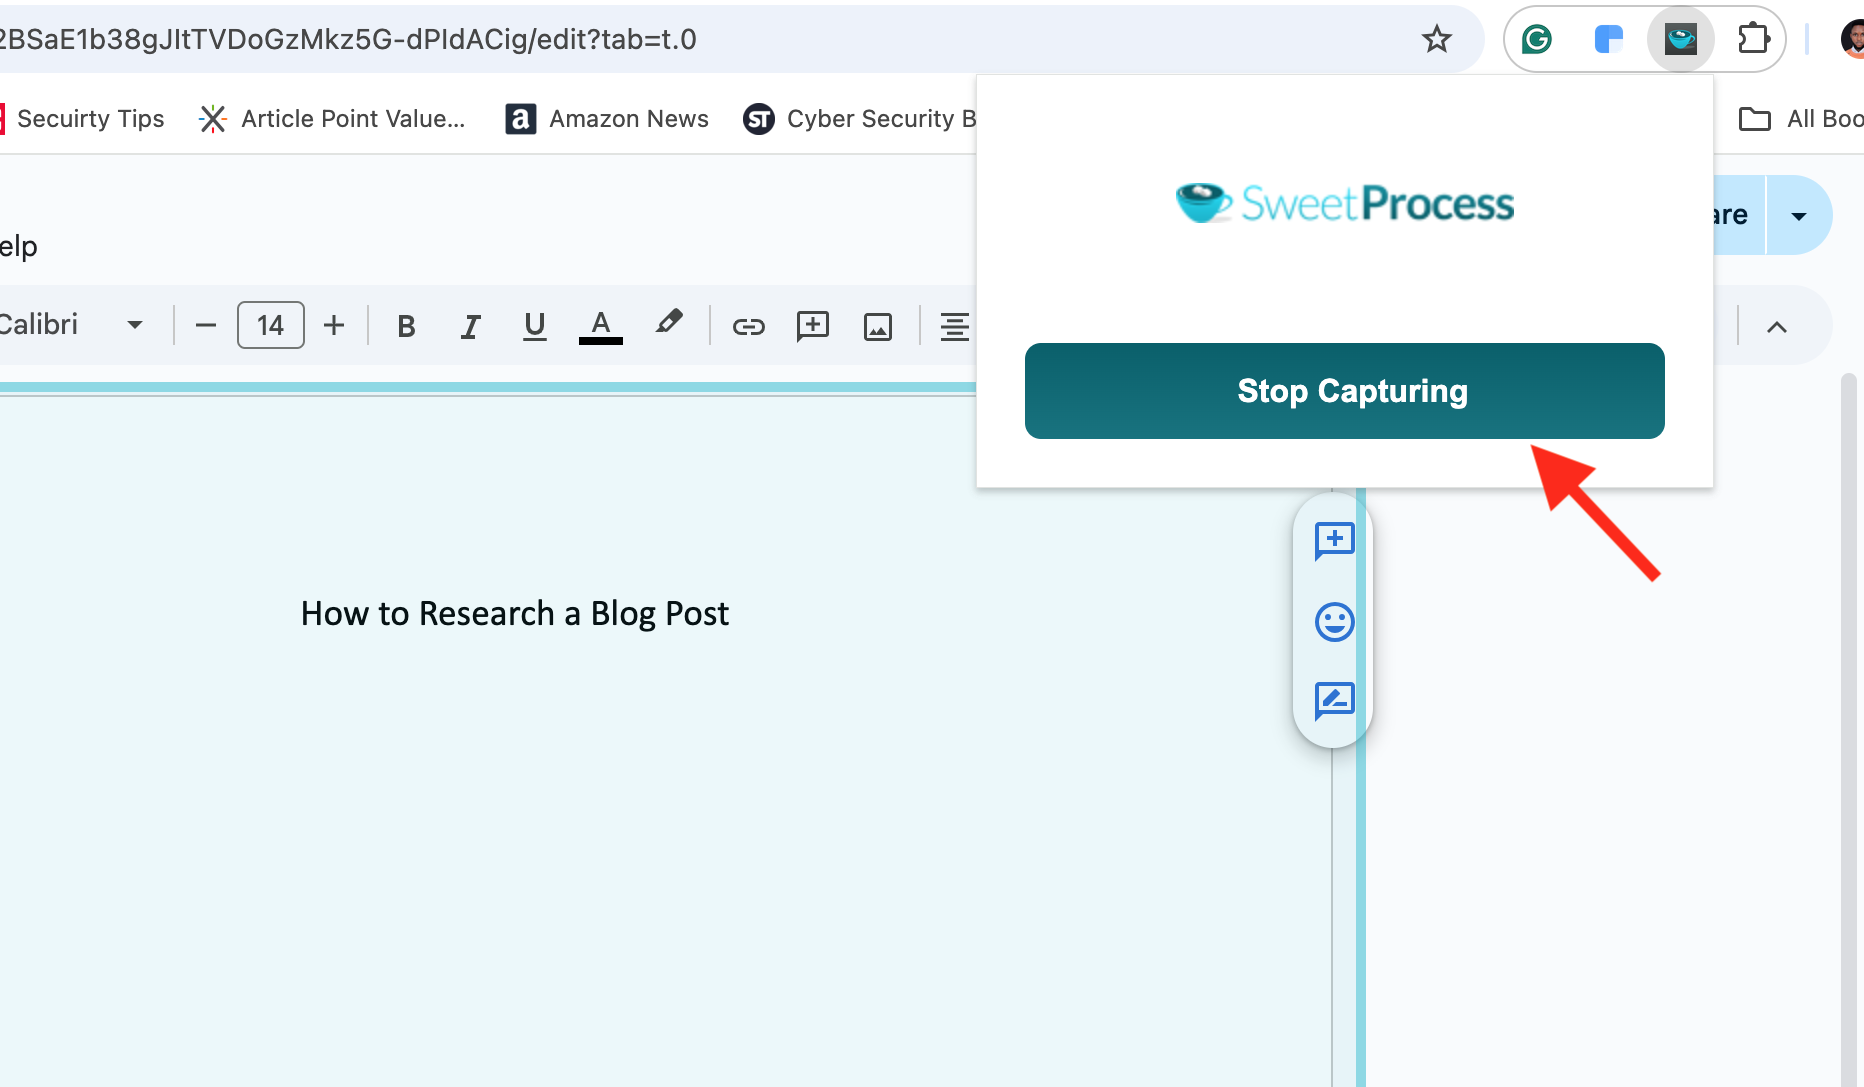The width and height of the screenshot is (1864, 1087).
Task: Insert an image from the toolbar
Action: (x=878, y=326)
